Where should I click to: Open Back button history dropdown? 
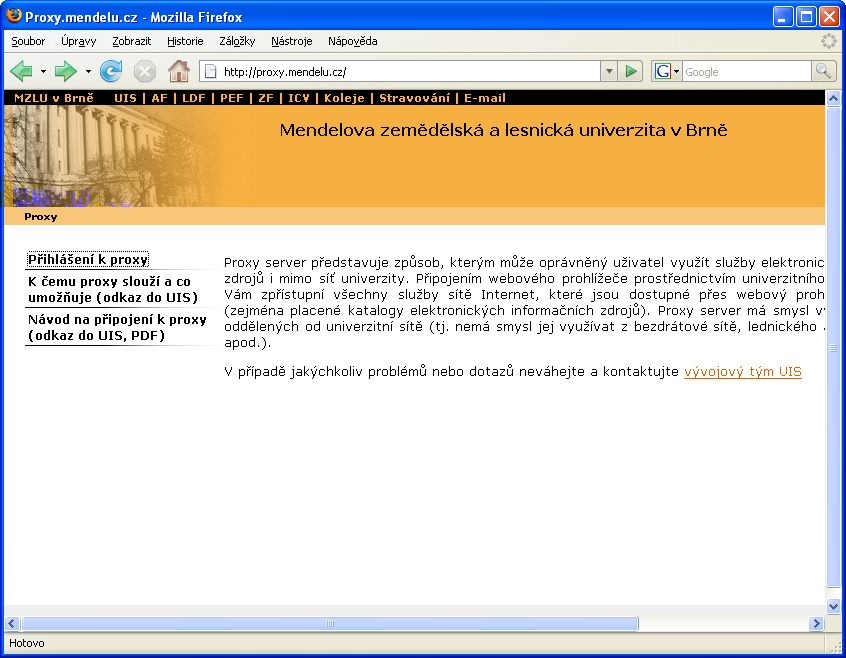pos(43,71)
